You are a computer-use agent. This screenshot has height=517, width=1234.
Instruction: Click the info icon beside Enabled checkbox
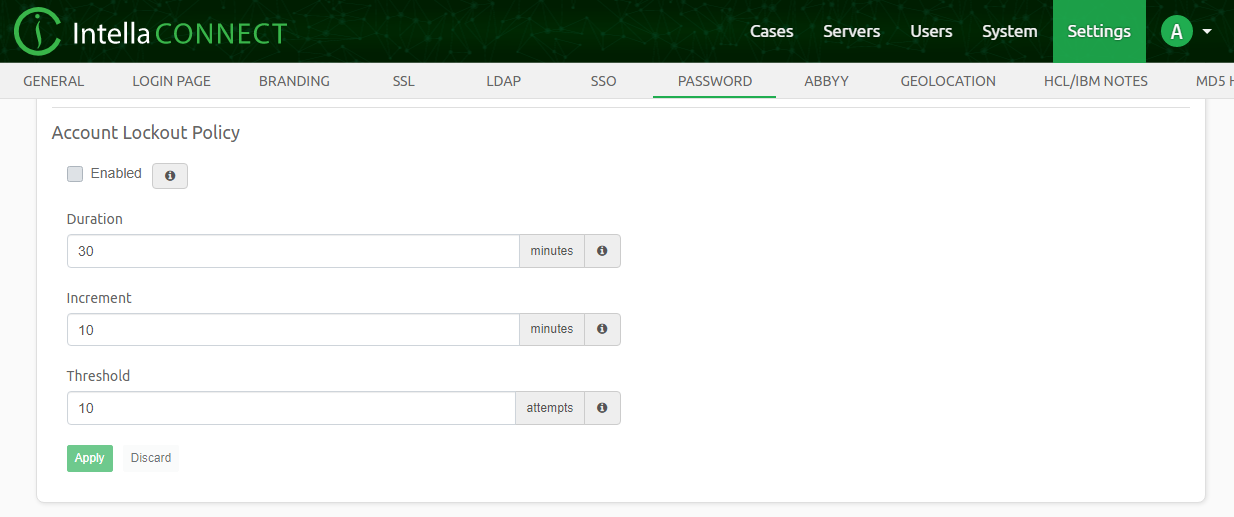click(170, 176)
